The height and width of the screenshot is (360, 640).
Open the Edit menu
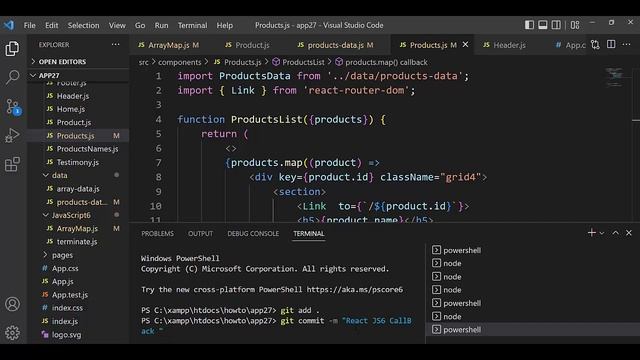pos(51,25)
